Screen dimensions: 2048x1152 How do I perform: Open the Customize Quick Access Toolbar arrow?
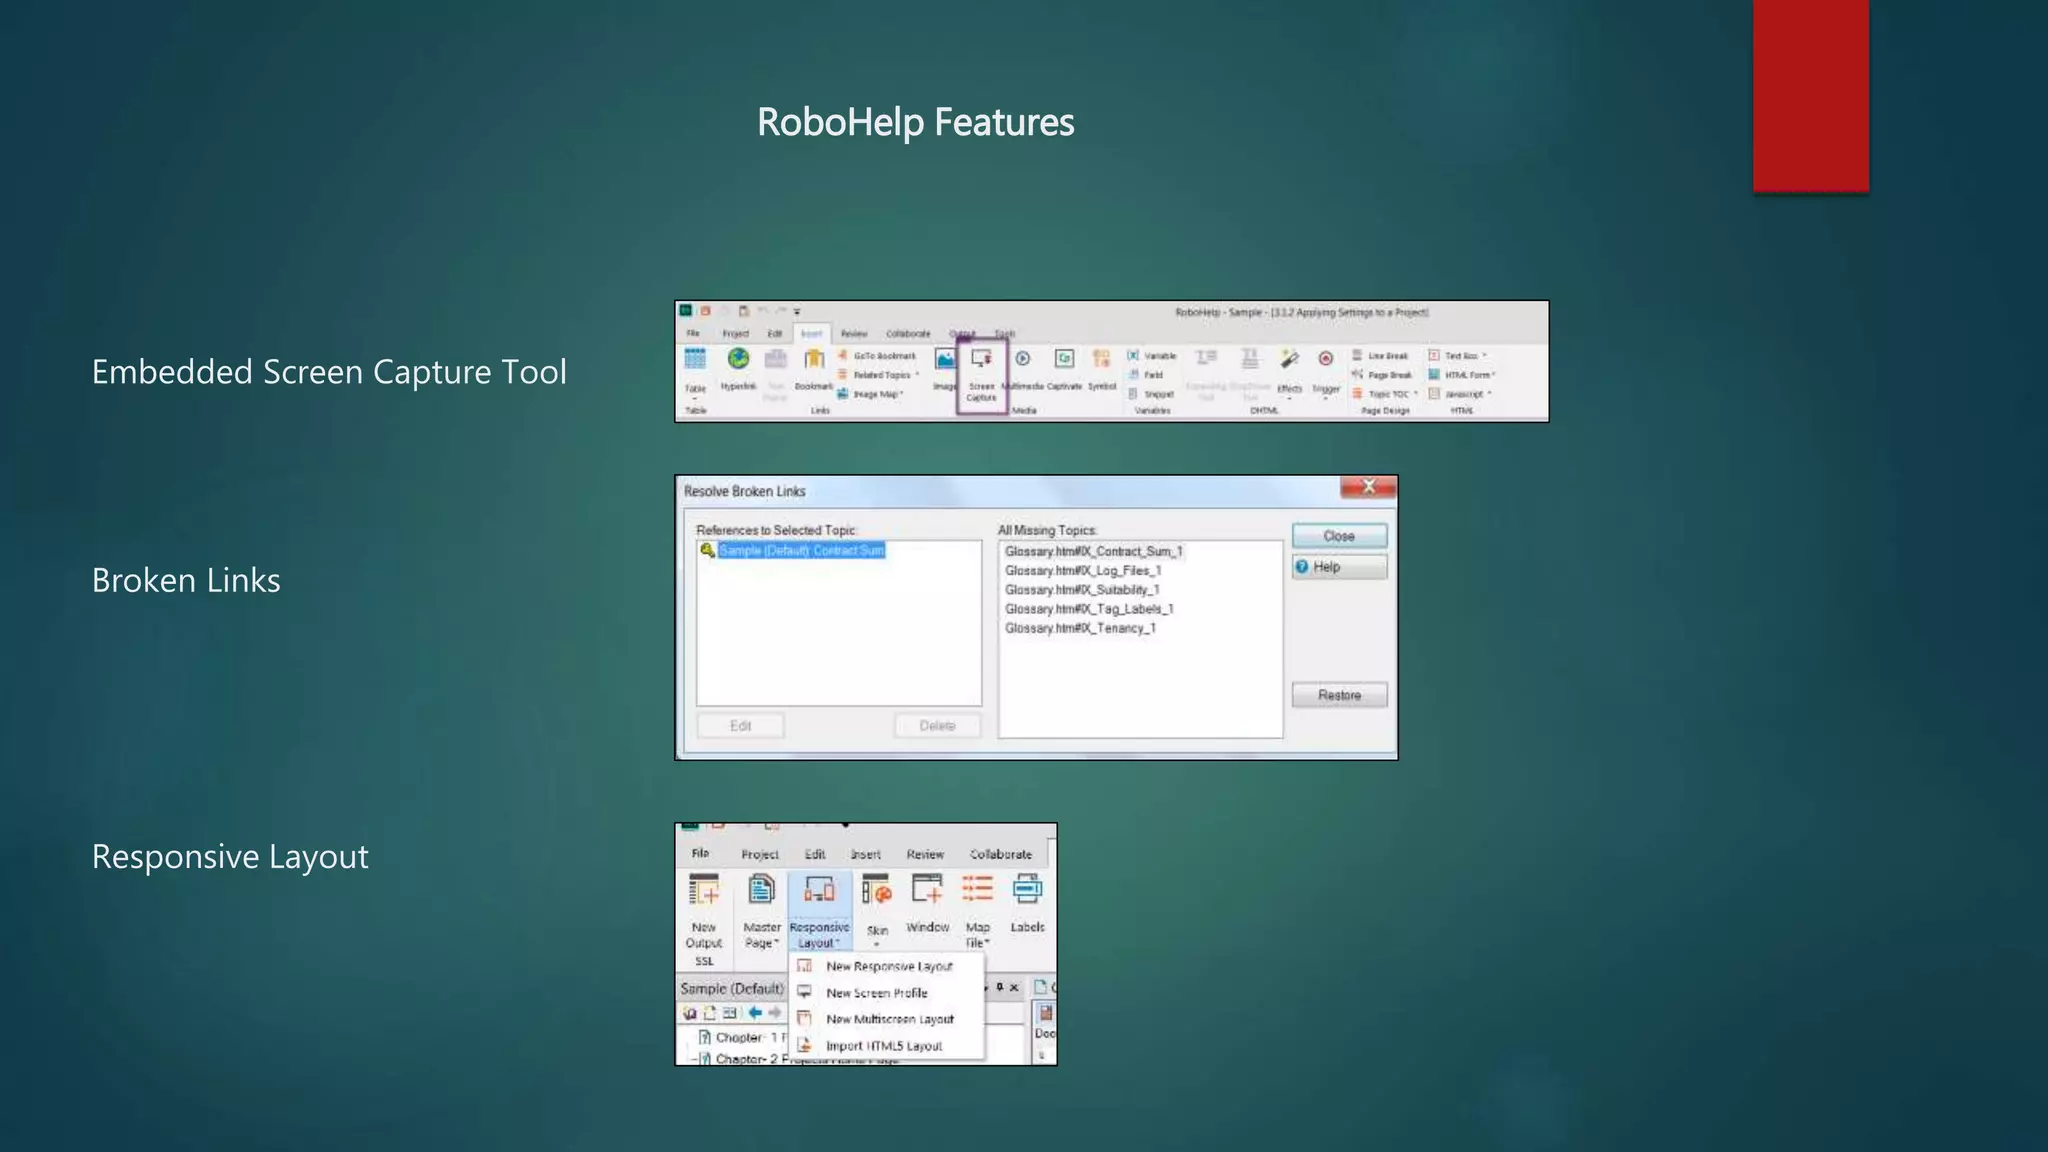pos(797,312)
